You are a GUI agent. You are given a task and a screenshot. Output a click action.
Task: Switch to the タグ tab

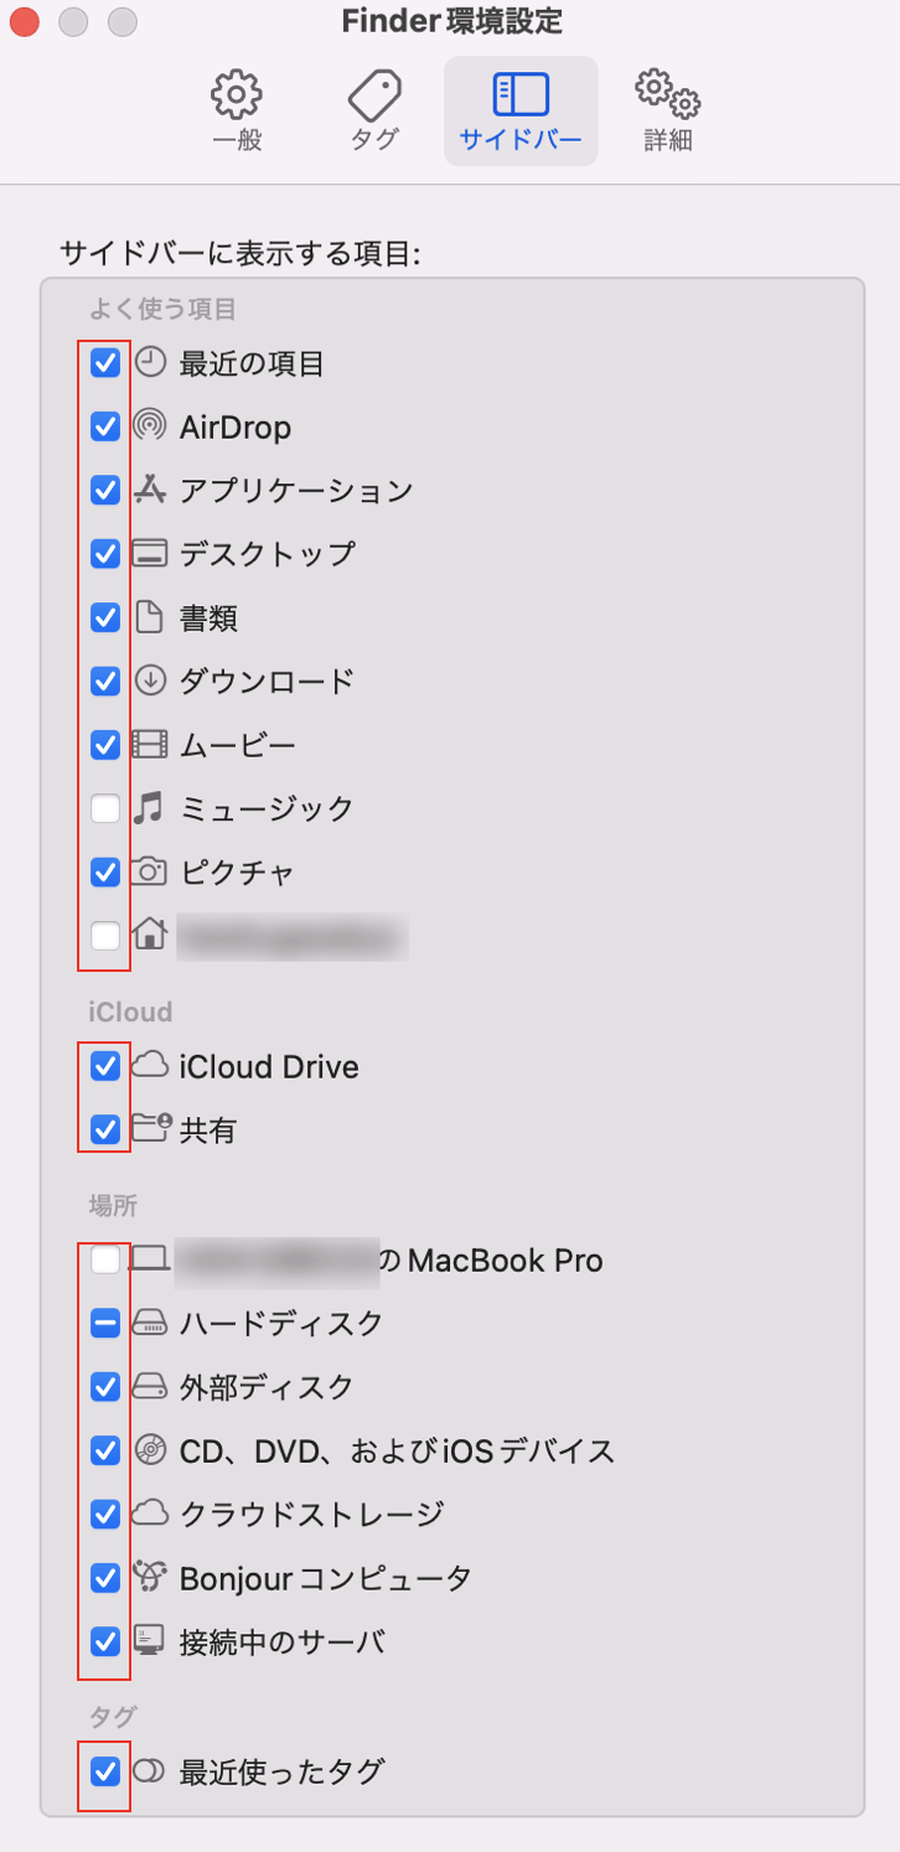375,111
